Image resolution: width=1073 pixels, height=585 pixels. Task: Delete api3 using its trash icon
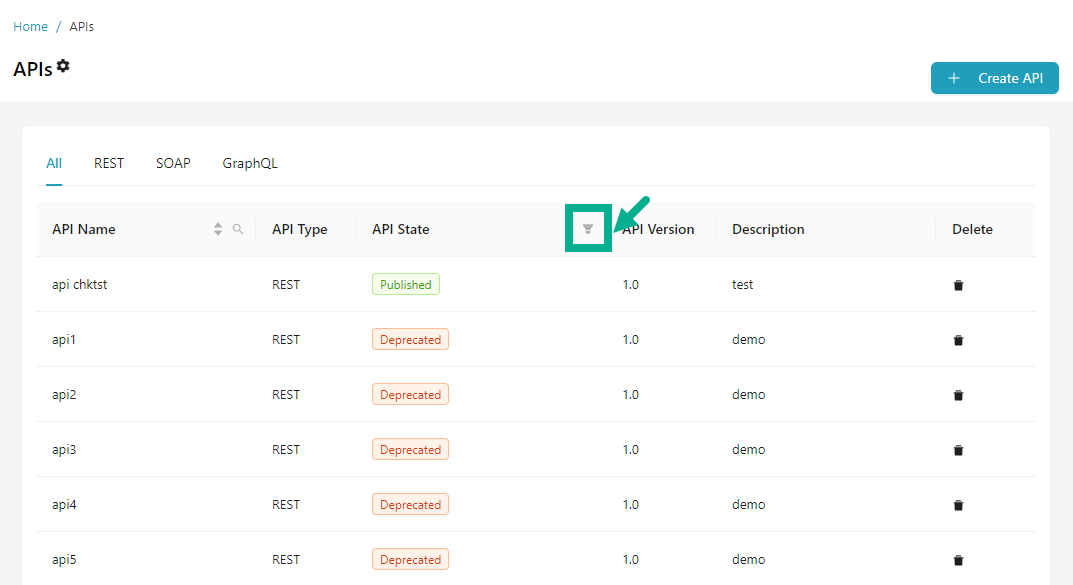(958, 450)
